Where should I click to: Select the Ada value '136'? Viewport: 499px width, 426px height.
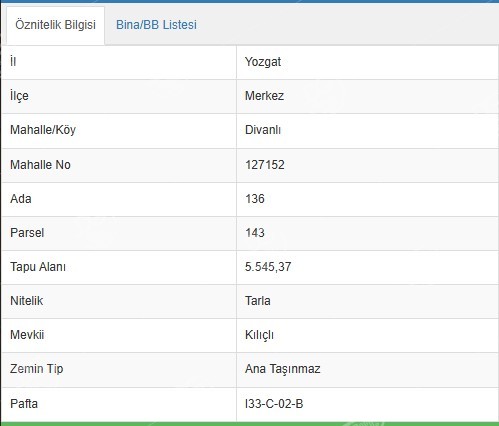(255, 199)
